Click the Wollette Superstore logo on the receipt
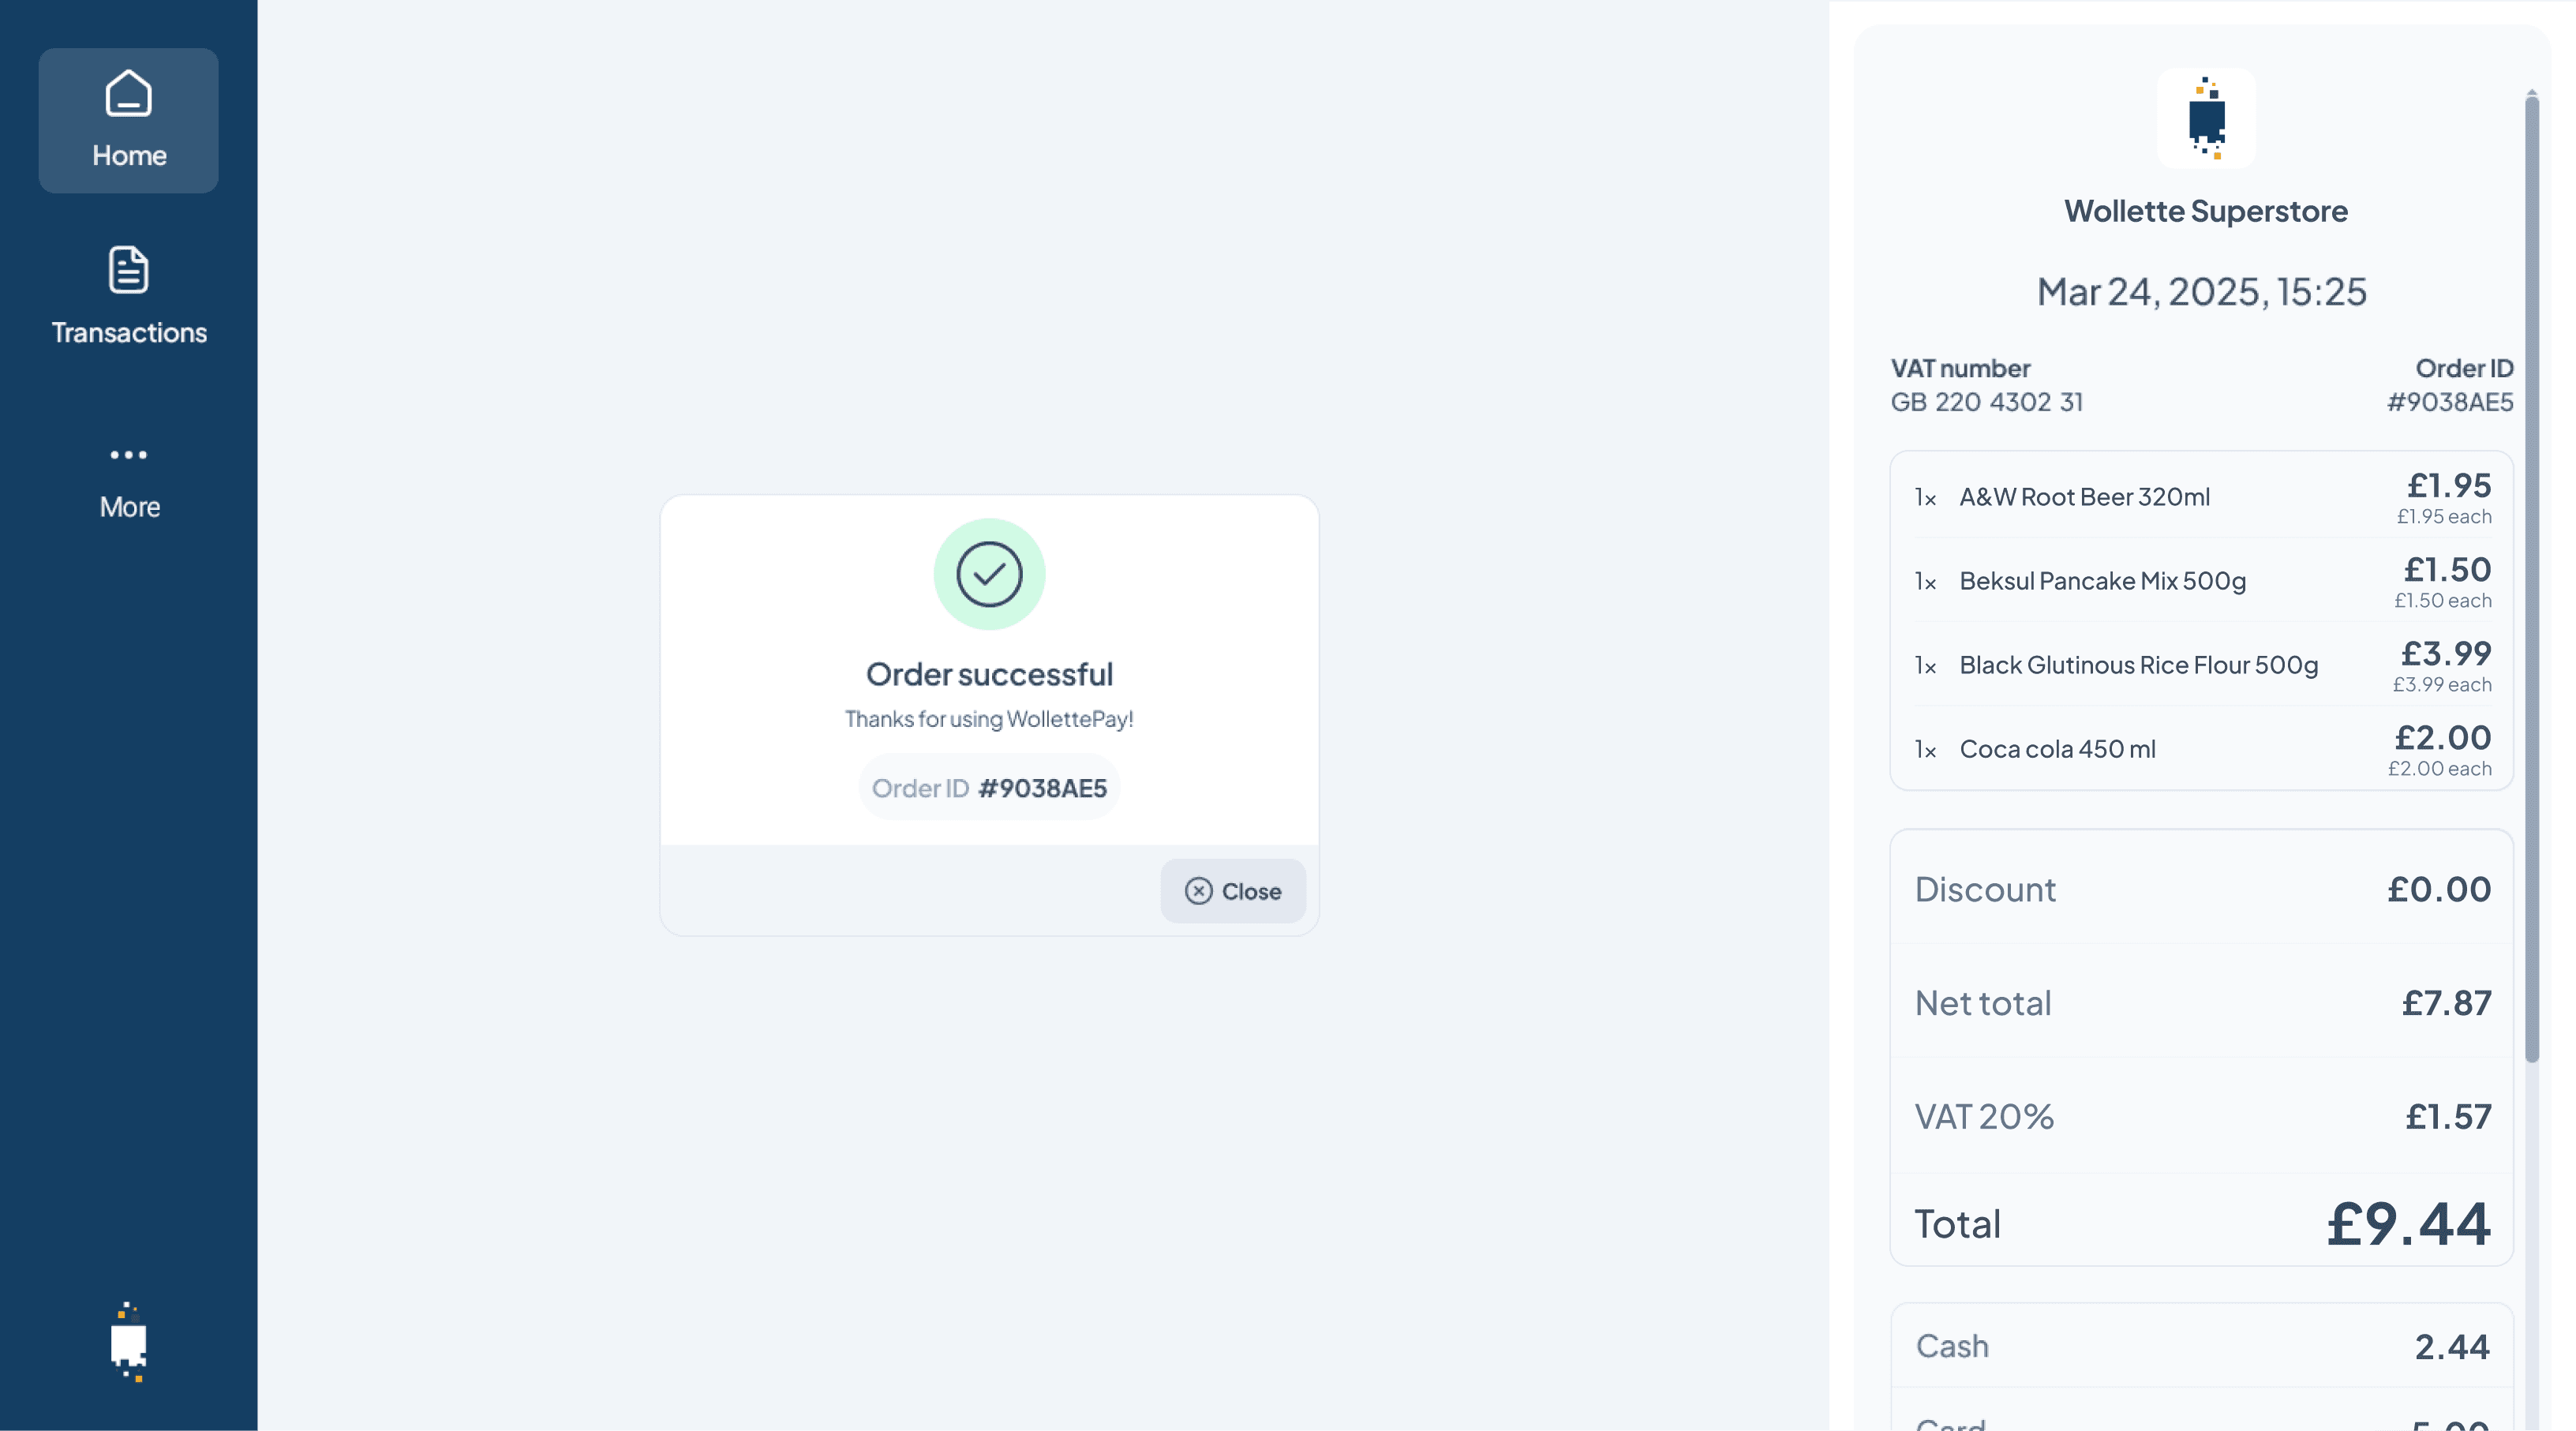This screenshot has width=2576, height=1431. (x=2206, y=118)
